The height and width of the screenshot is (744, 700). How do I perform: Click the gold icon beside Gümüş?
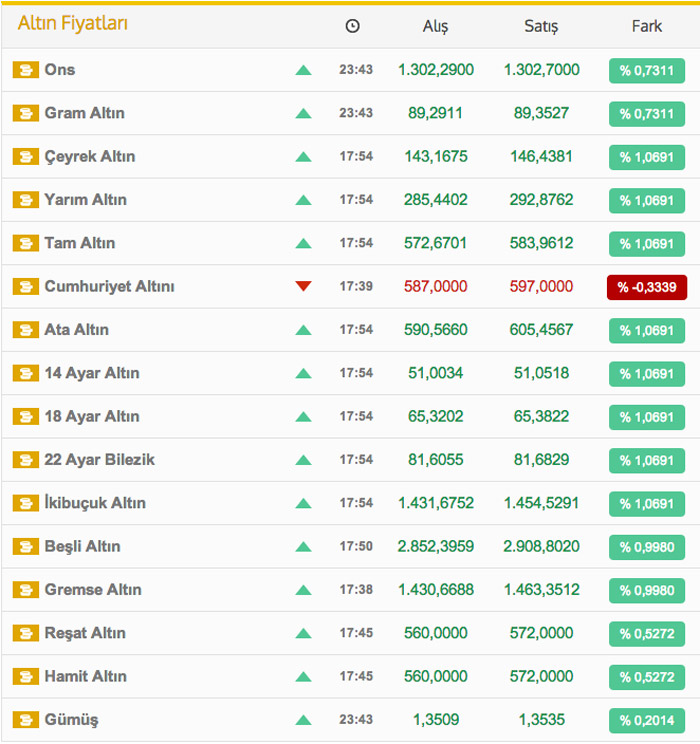pos(25,720)
